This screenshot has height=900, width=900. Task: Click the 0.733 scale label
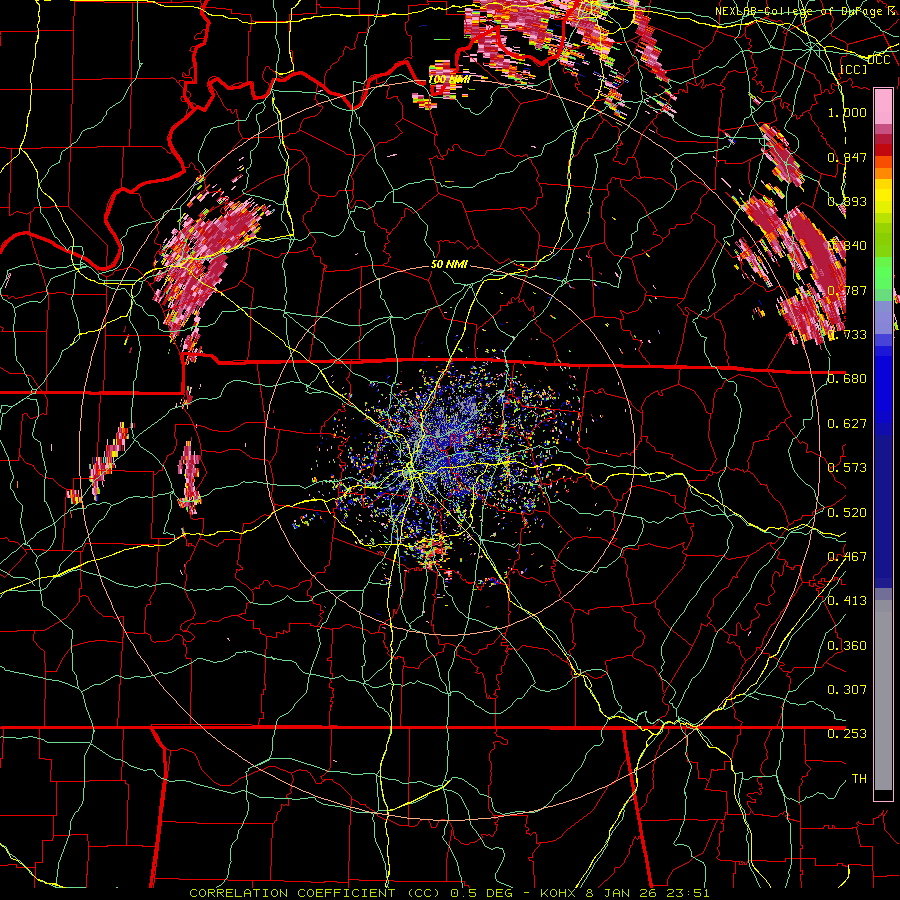coord(847,334)
